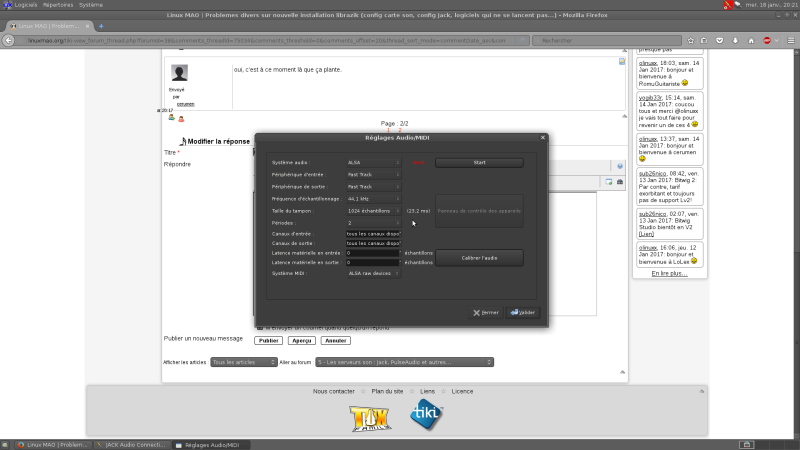This screenshot has width=800, height=450.
Task: Click the Canaux d'entrée field
Action: click(x=373, y=234)
